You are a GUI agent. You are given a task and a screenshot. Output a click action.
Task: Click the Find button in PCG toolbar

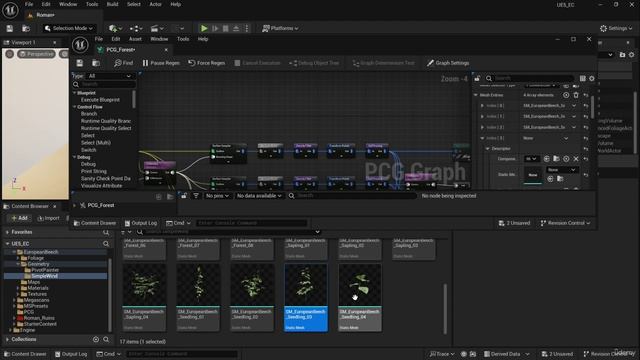[x=124, y=63]
